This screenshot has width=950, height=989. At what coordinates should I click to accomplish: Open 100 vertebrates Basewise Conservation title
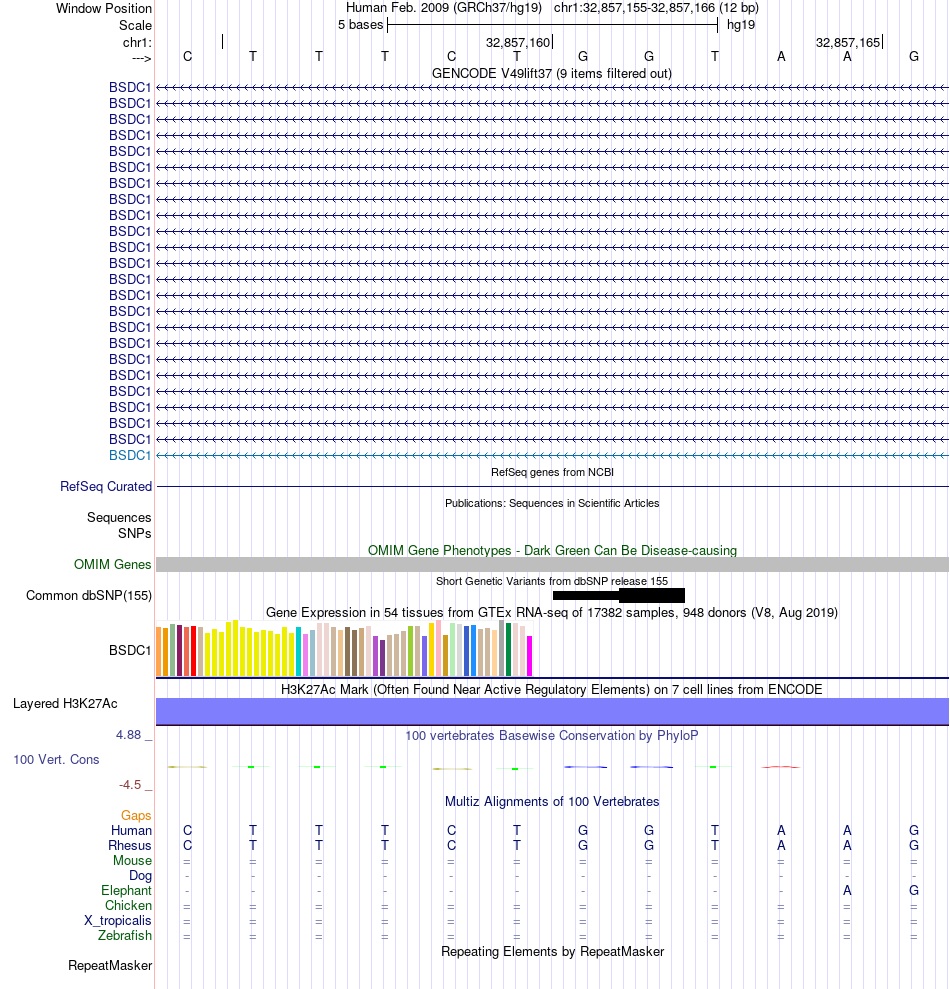pos(551,735)
